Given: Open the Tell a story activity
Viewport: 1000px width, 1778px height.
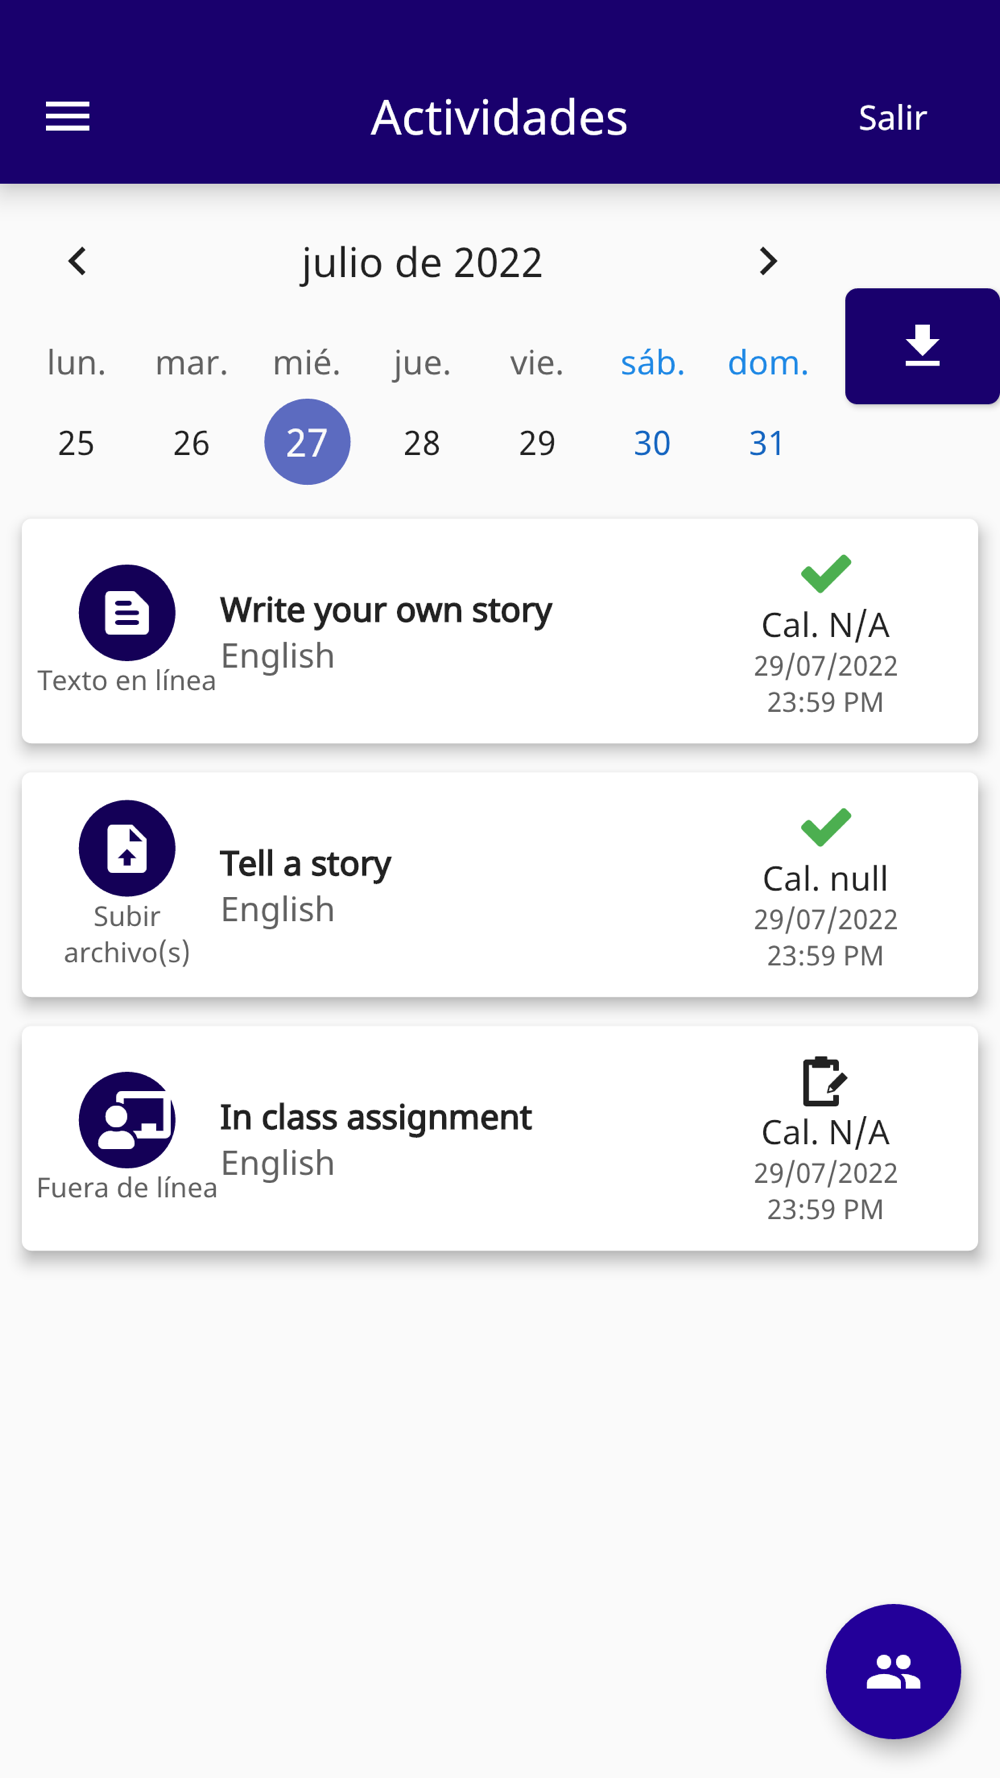Looking at the screenshot, I should [x=500, y=885].
